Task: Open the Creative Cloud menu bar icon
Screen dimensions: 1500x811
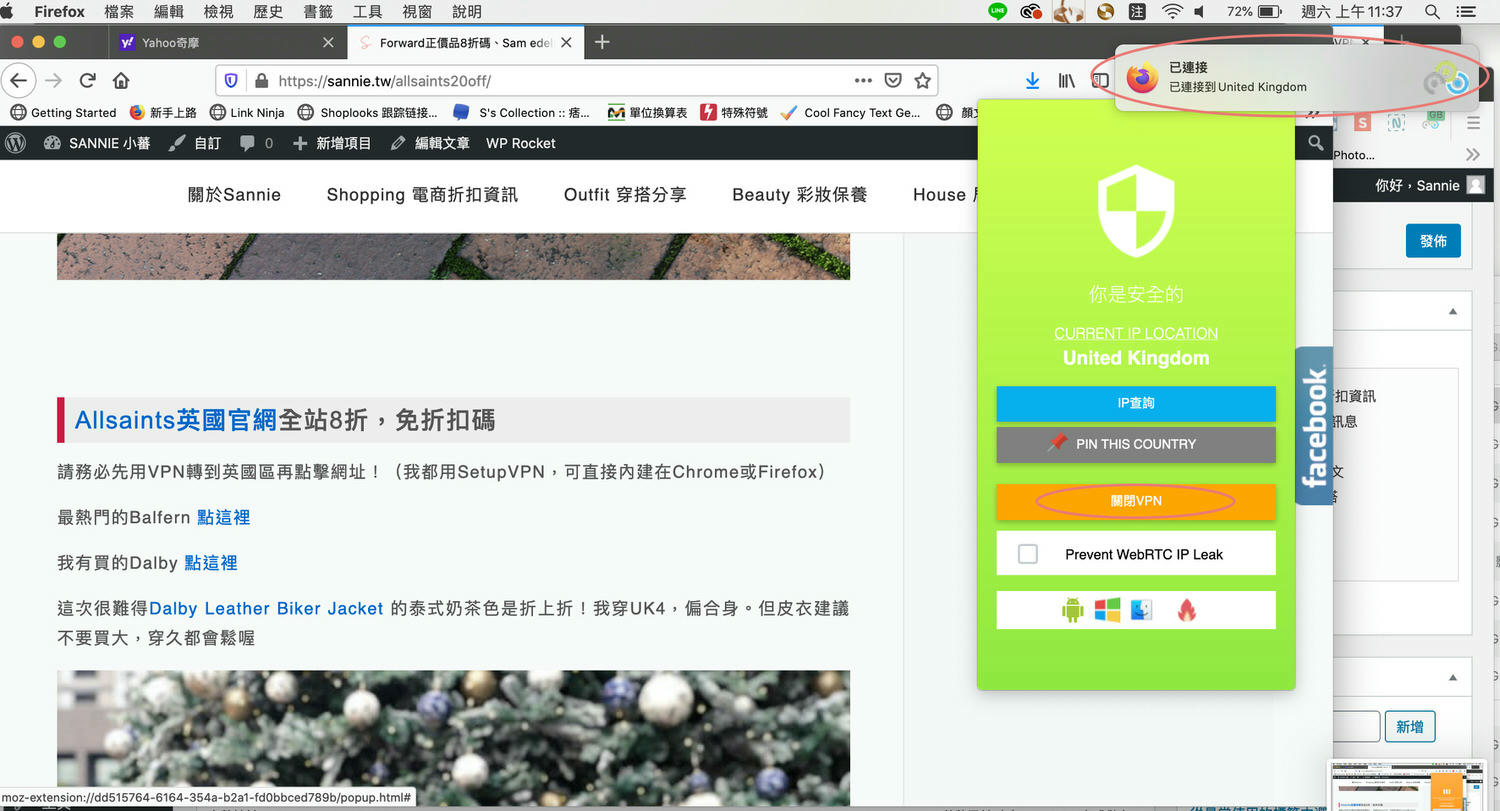Action: click(1031, 12)
